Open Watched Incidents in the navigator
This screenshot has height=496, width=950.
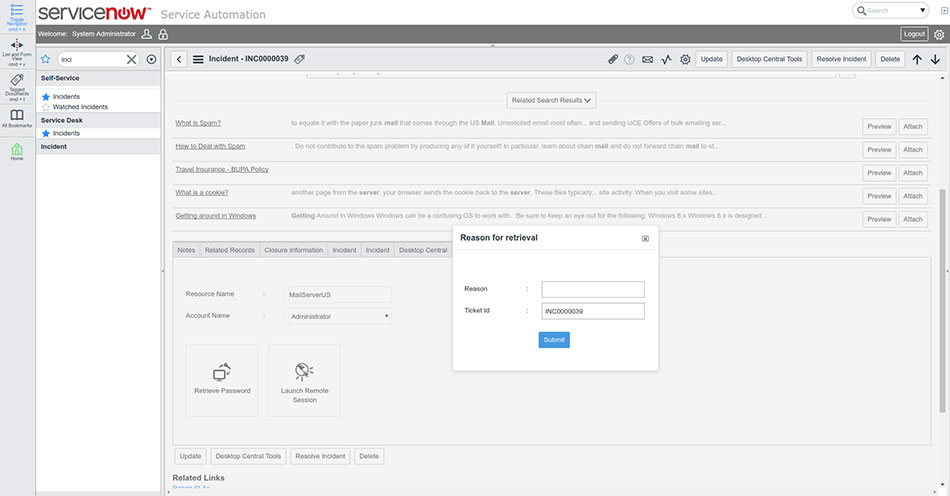[80, 107]
